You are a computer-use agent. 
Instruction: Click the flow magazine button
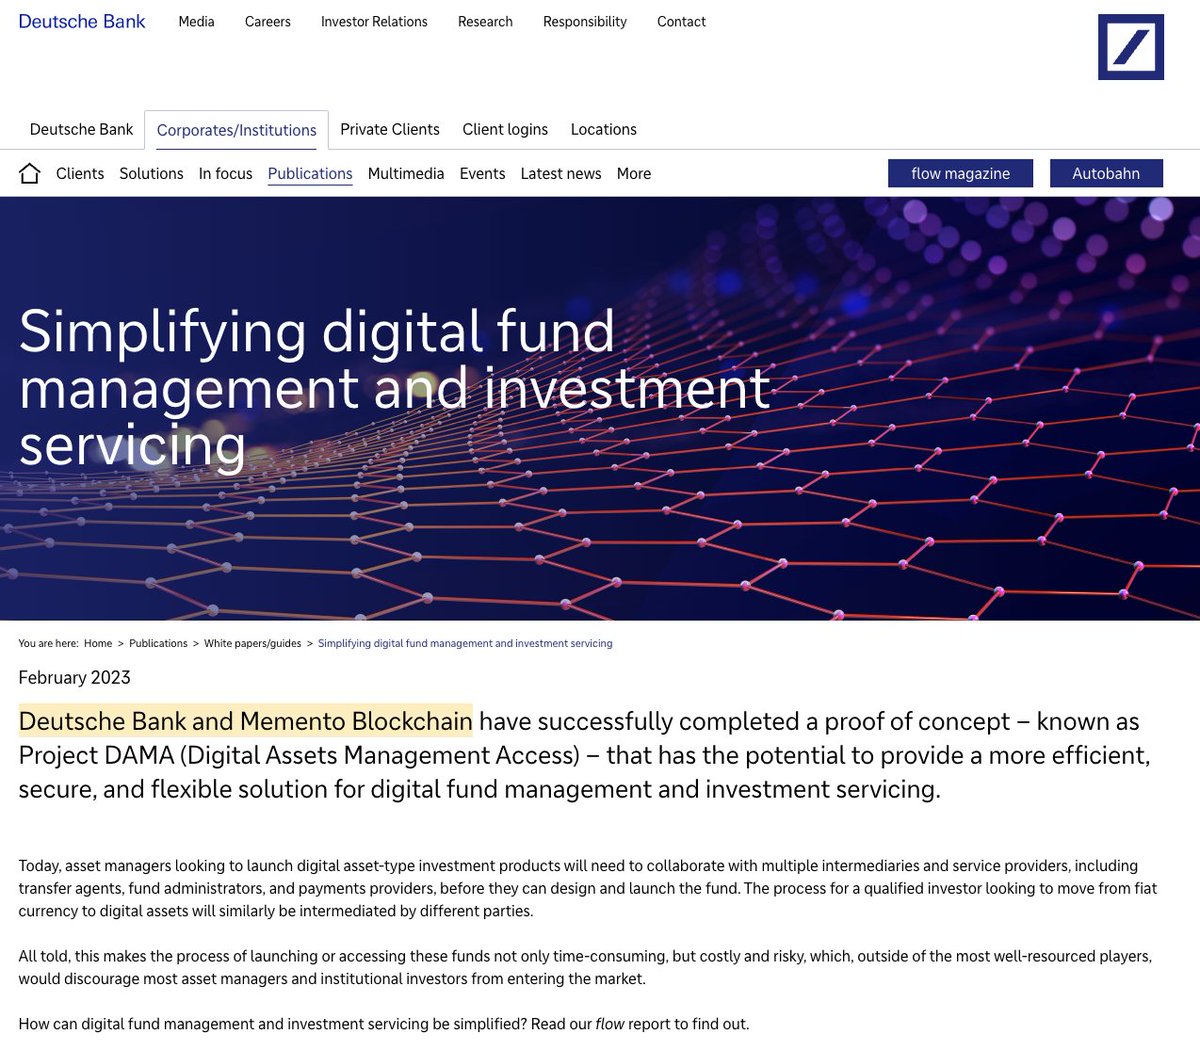[961, 173]
